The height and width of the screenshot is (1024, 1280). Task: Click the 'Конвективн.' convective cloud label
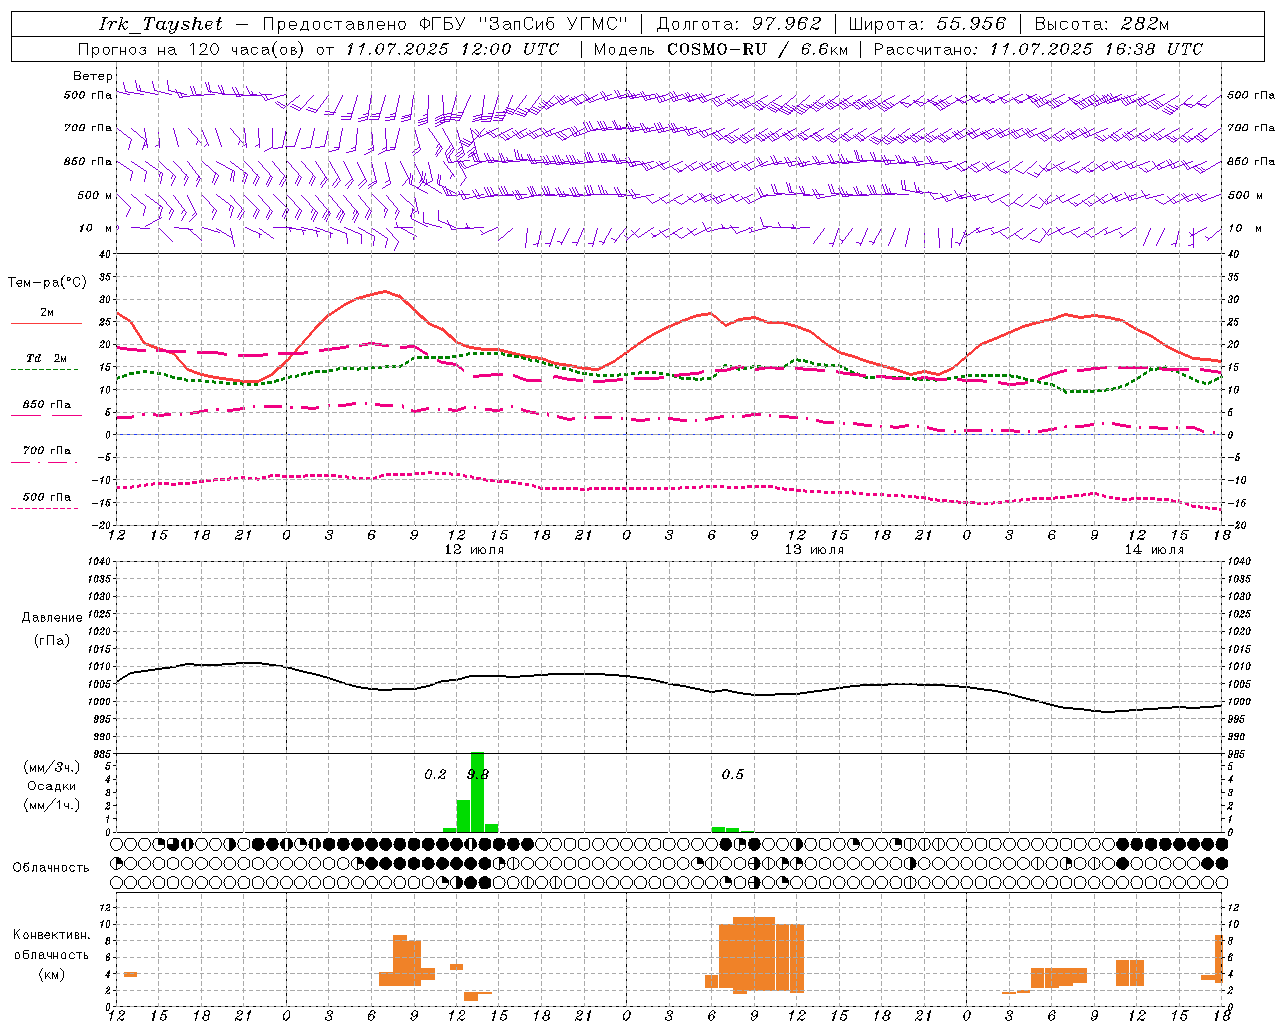point(52,935)
